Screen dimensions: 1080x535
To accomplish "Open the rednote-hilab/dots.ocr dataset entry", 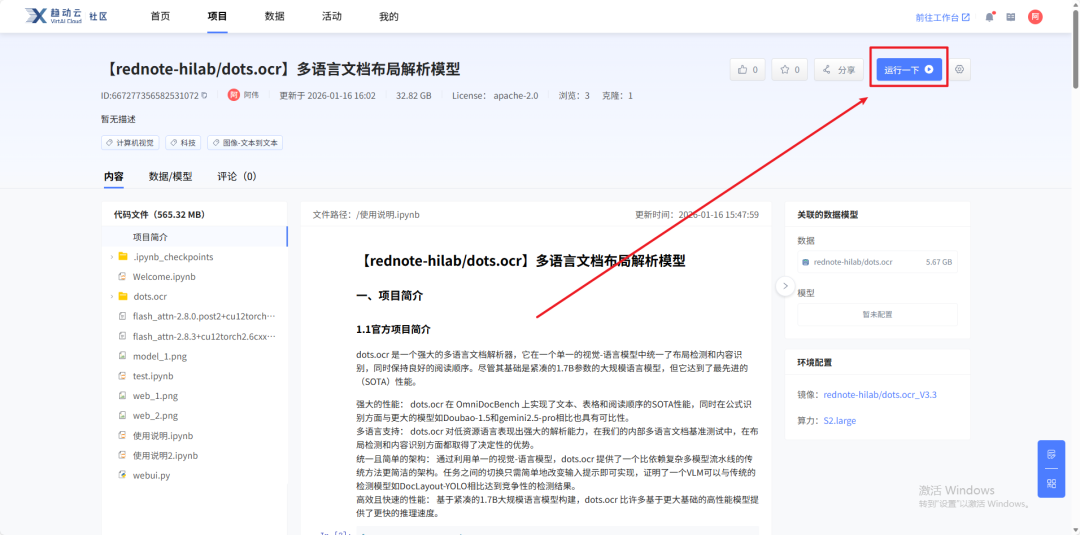I will [x=878, y=262].
